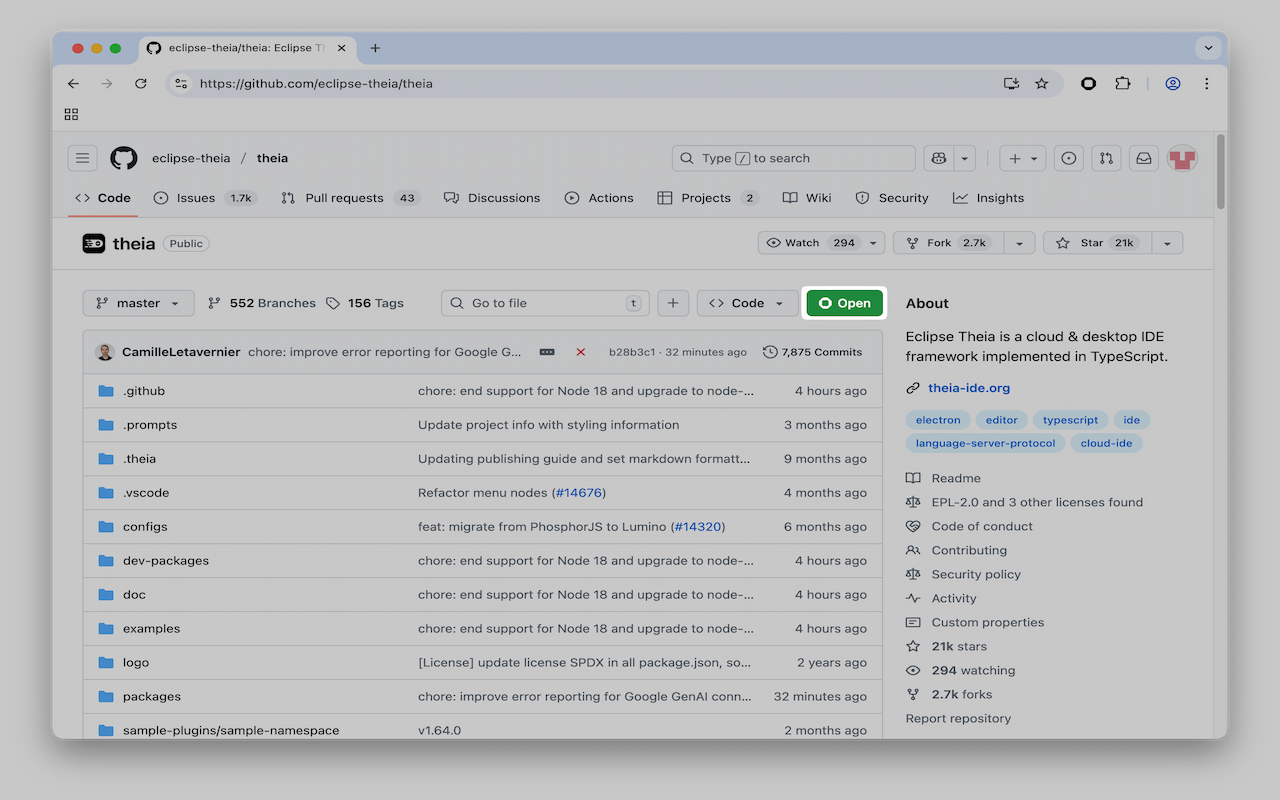Open notifications inbox icon
Viewport: 1280px width, 800px height.
tap(1143, 158)
